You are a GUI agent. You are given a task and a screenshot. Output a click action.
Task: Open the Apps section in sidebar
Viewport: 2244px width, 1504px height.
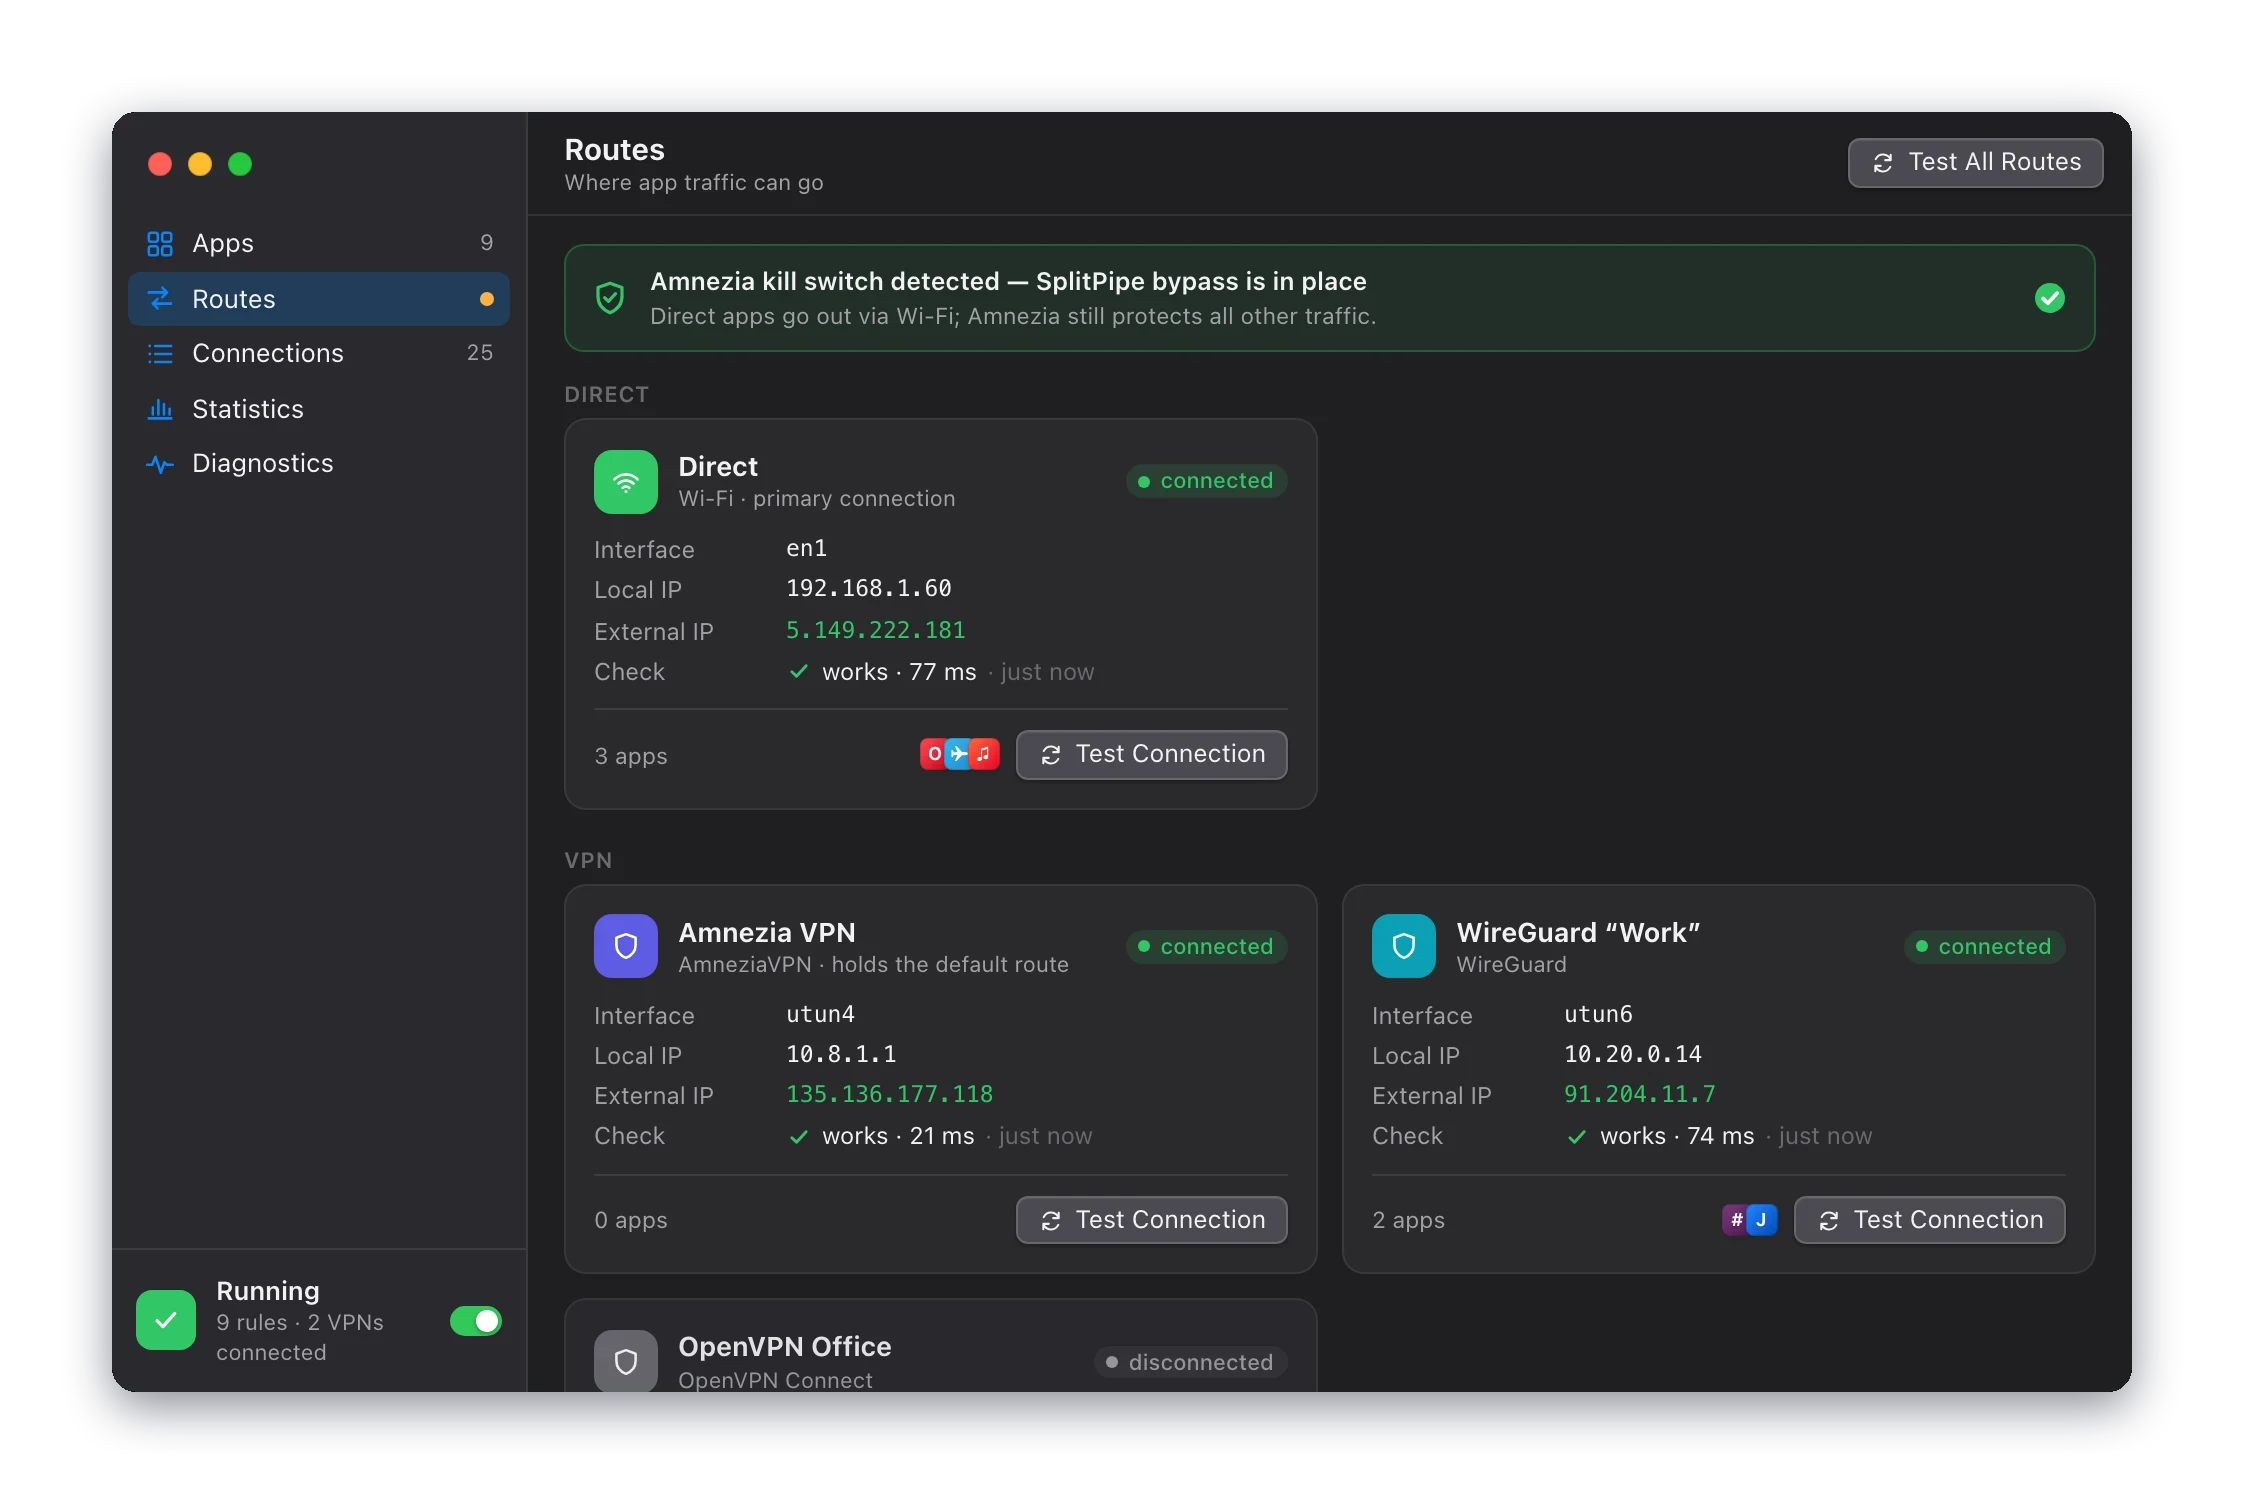click(x=319, y=243)
